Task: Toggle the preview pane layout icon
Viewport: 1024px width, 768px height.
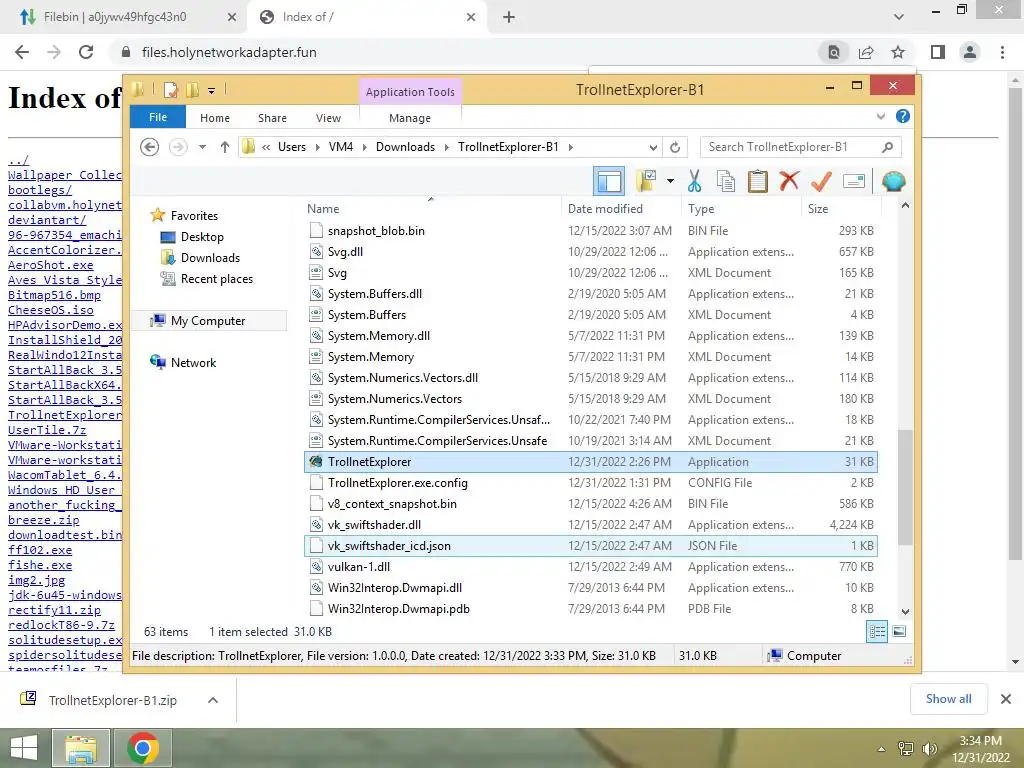Action: tap(609, 181)
